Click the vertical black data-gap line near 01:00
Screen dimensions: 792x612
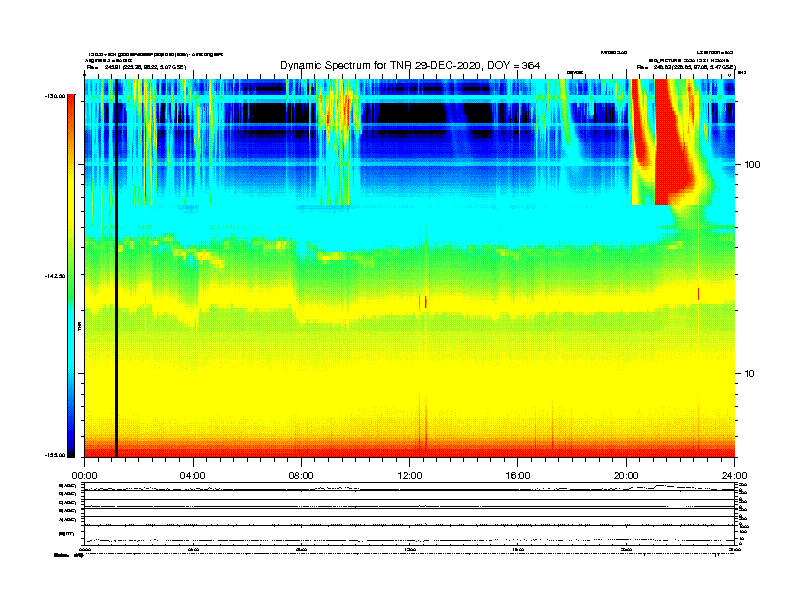(x=116, y=268)
